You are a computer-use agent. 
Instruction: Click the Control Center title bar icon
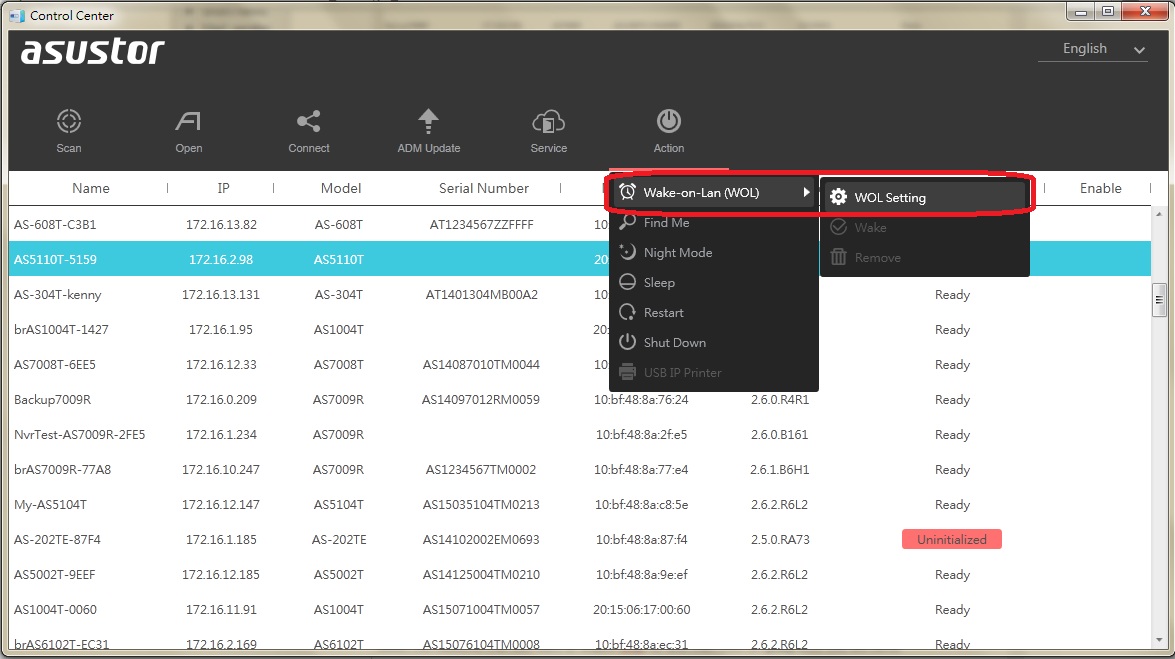(16, 15)
